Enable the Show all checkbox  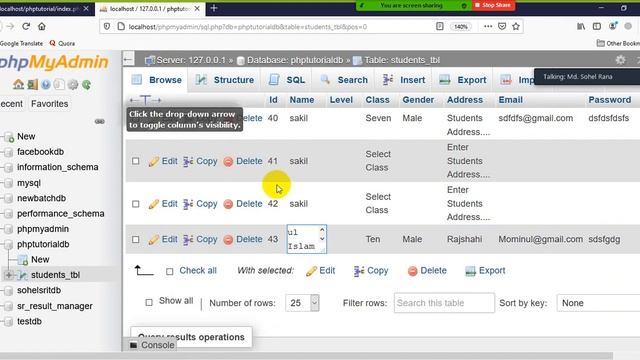pos(149,302)
